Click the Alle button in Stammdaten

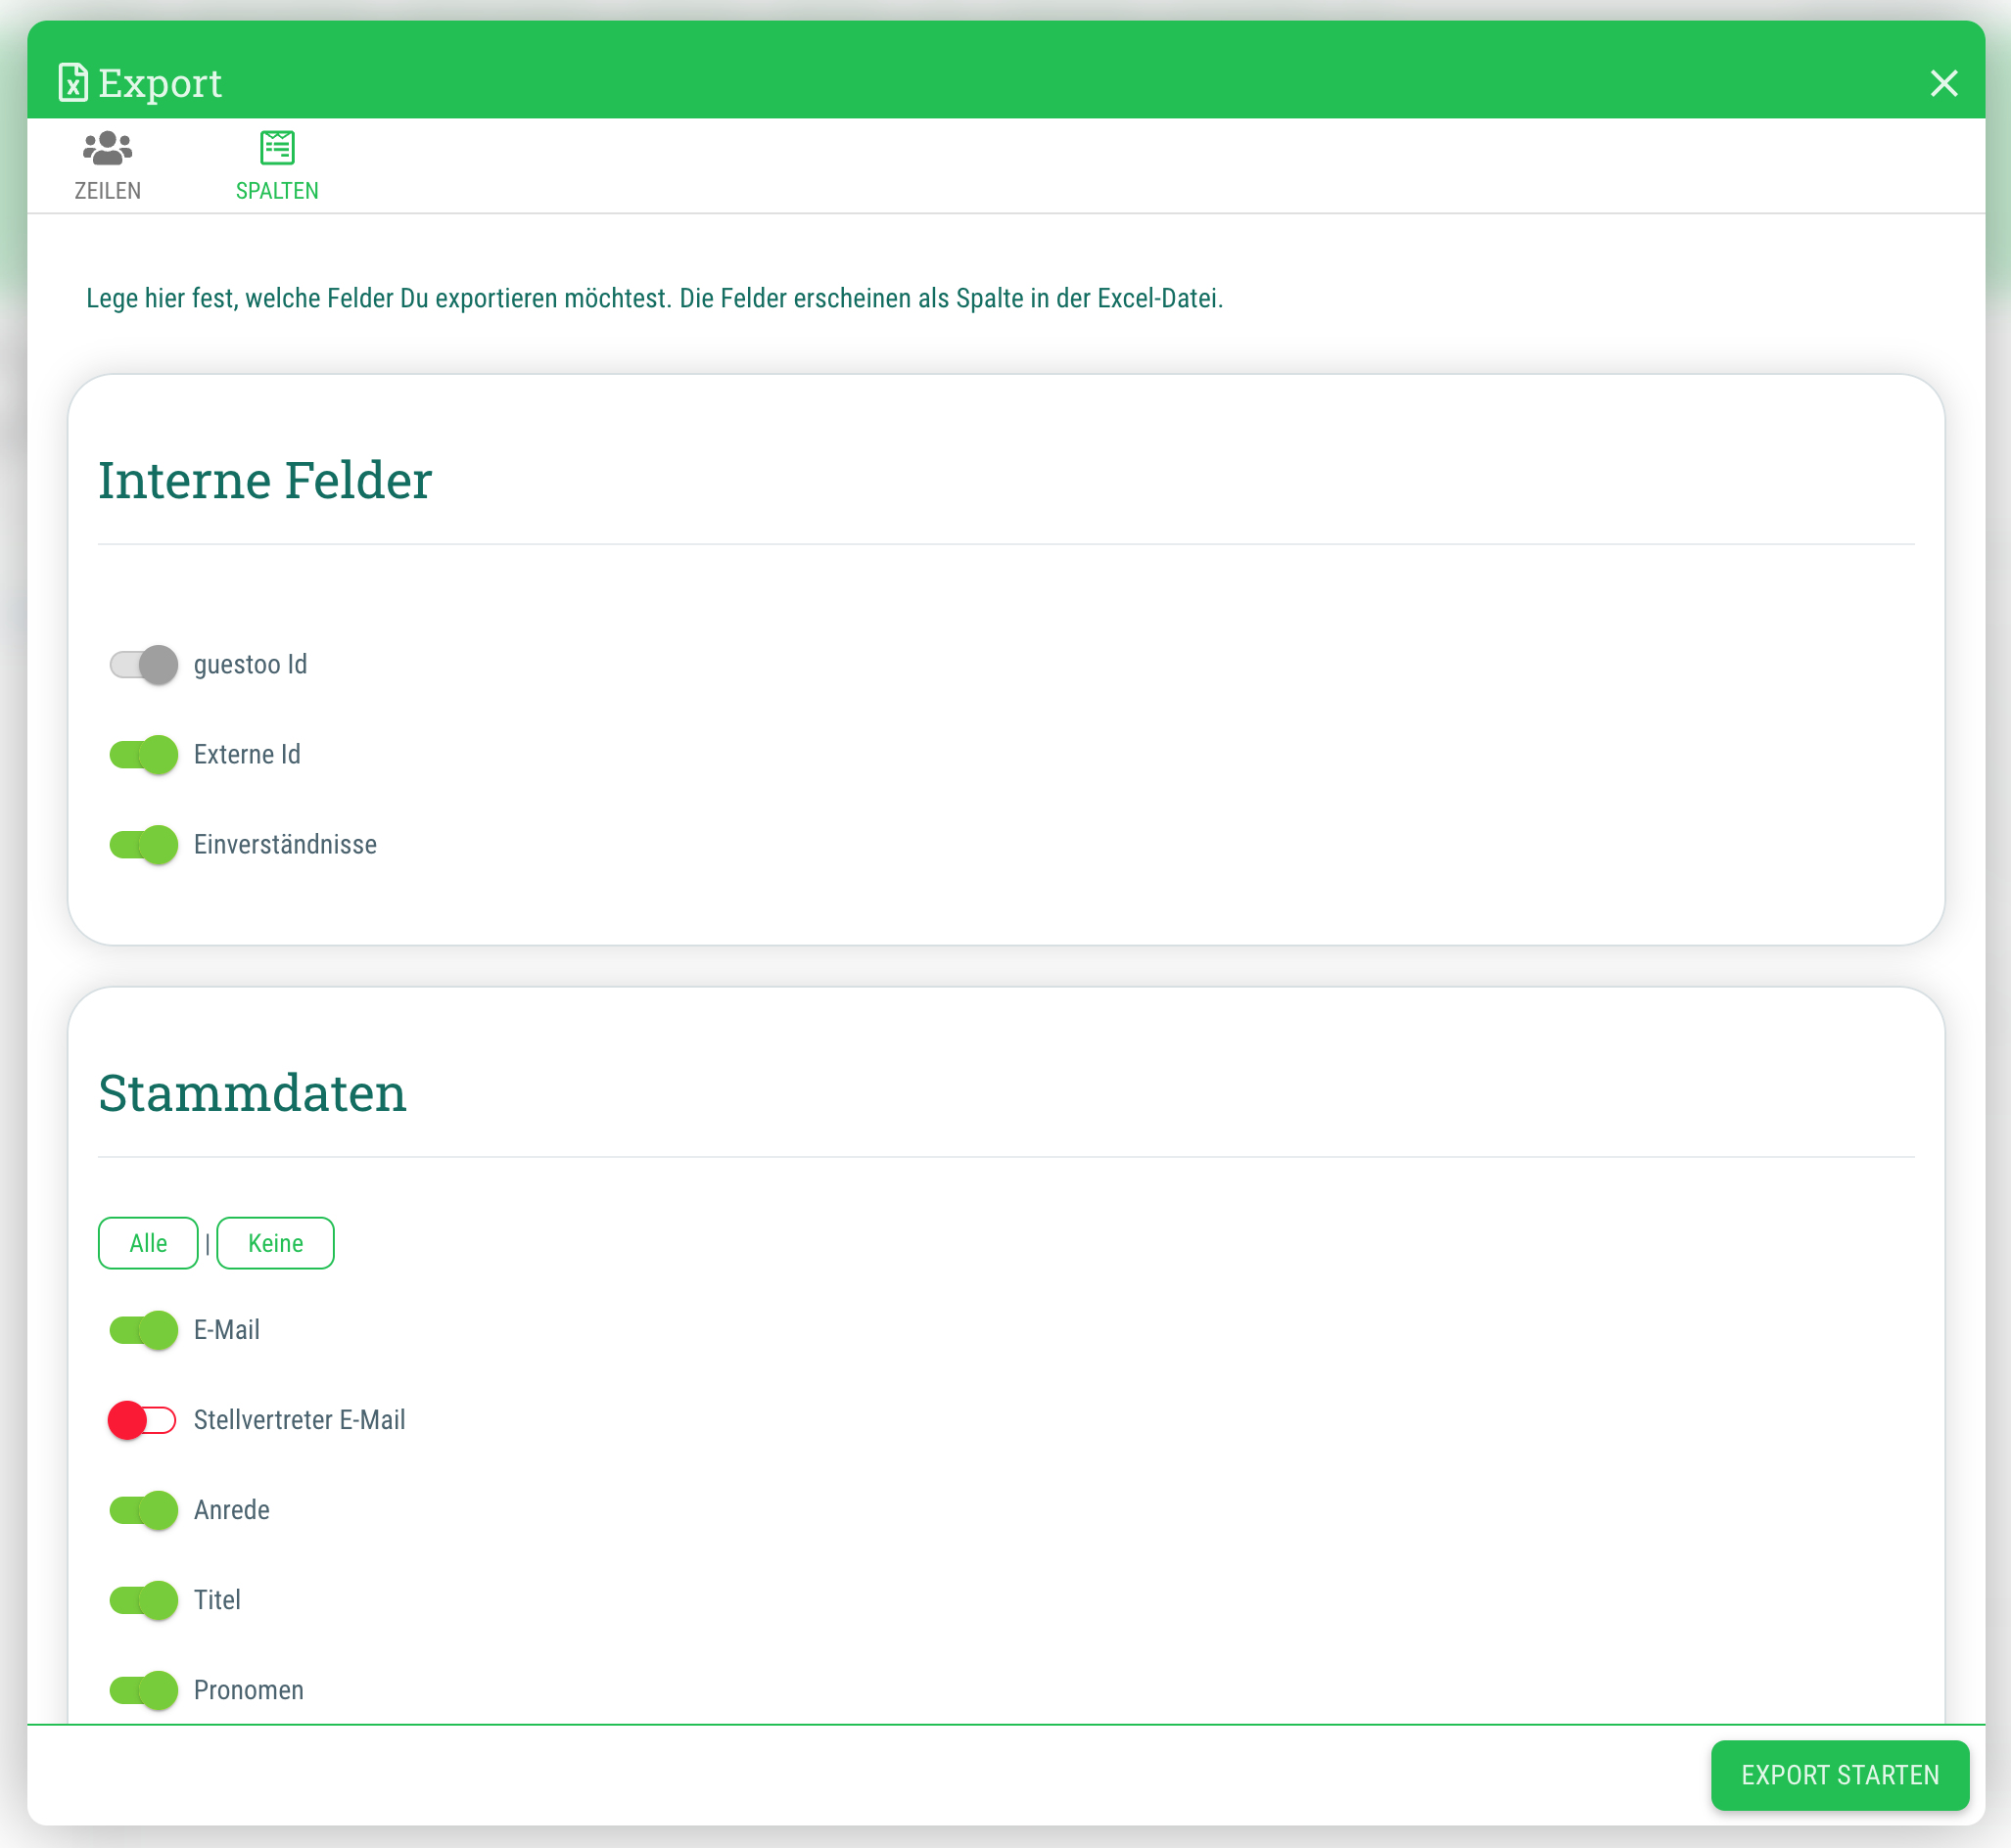tap(148, 1243)
